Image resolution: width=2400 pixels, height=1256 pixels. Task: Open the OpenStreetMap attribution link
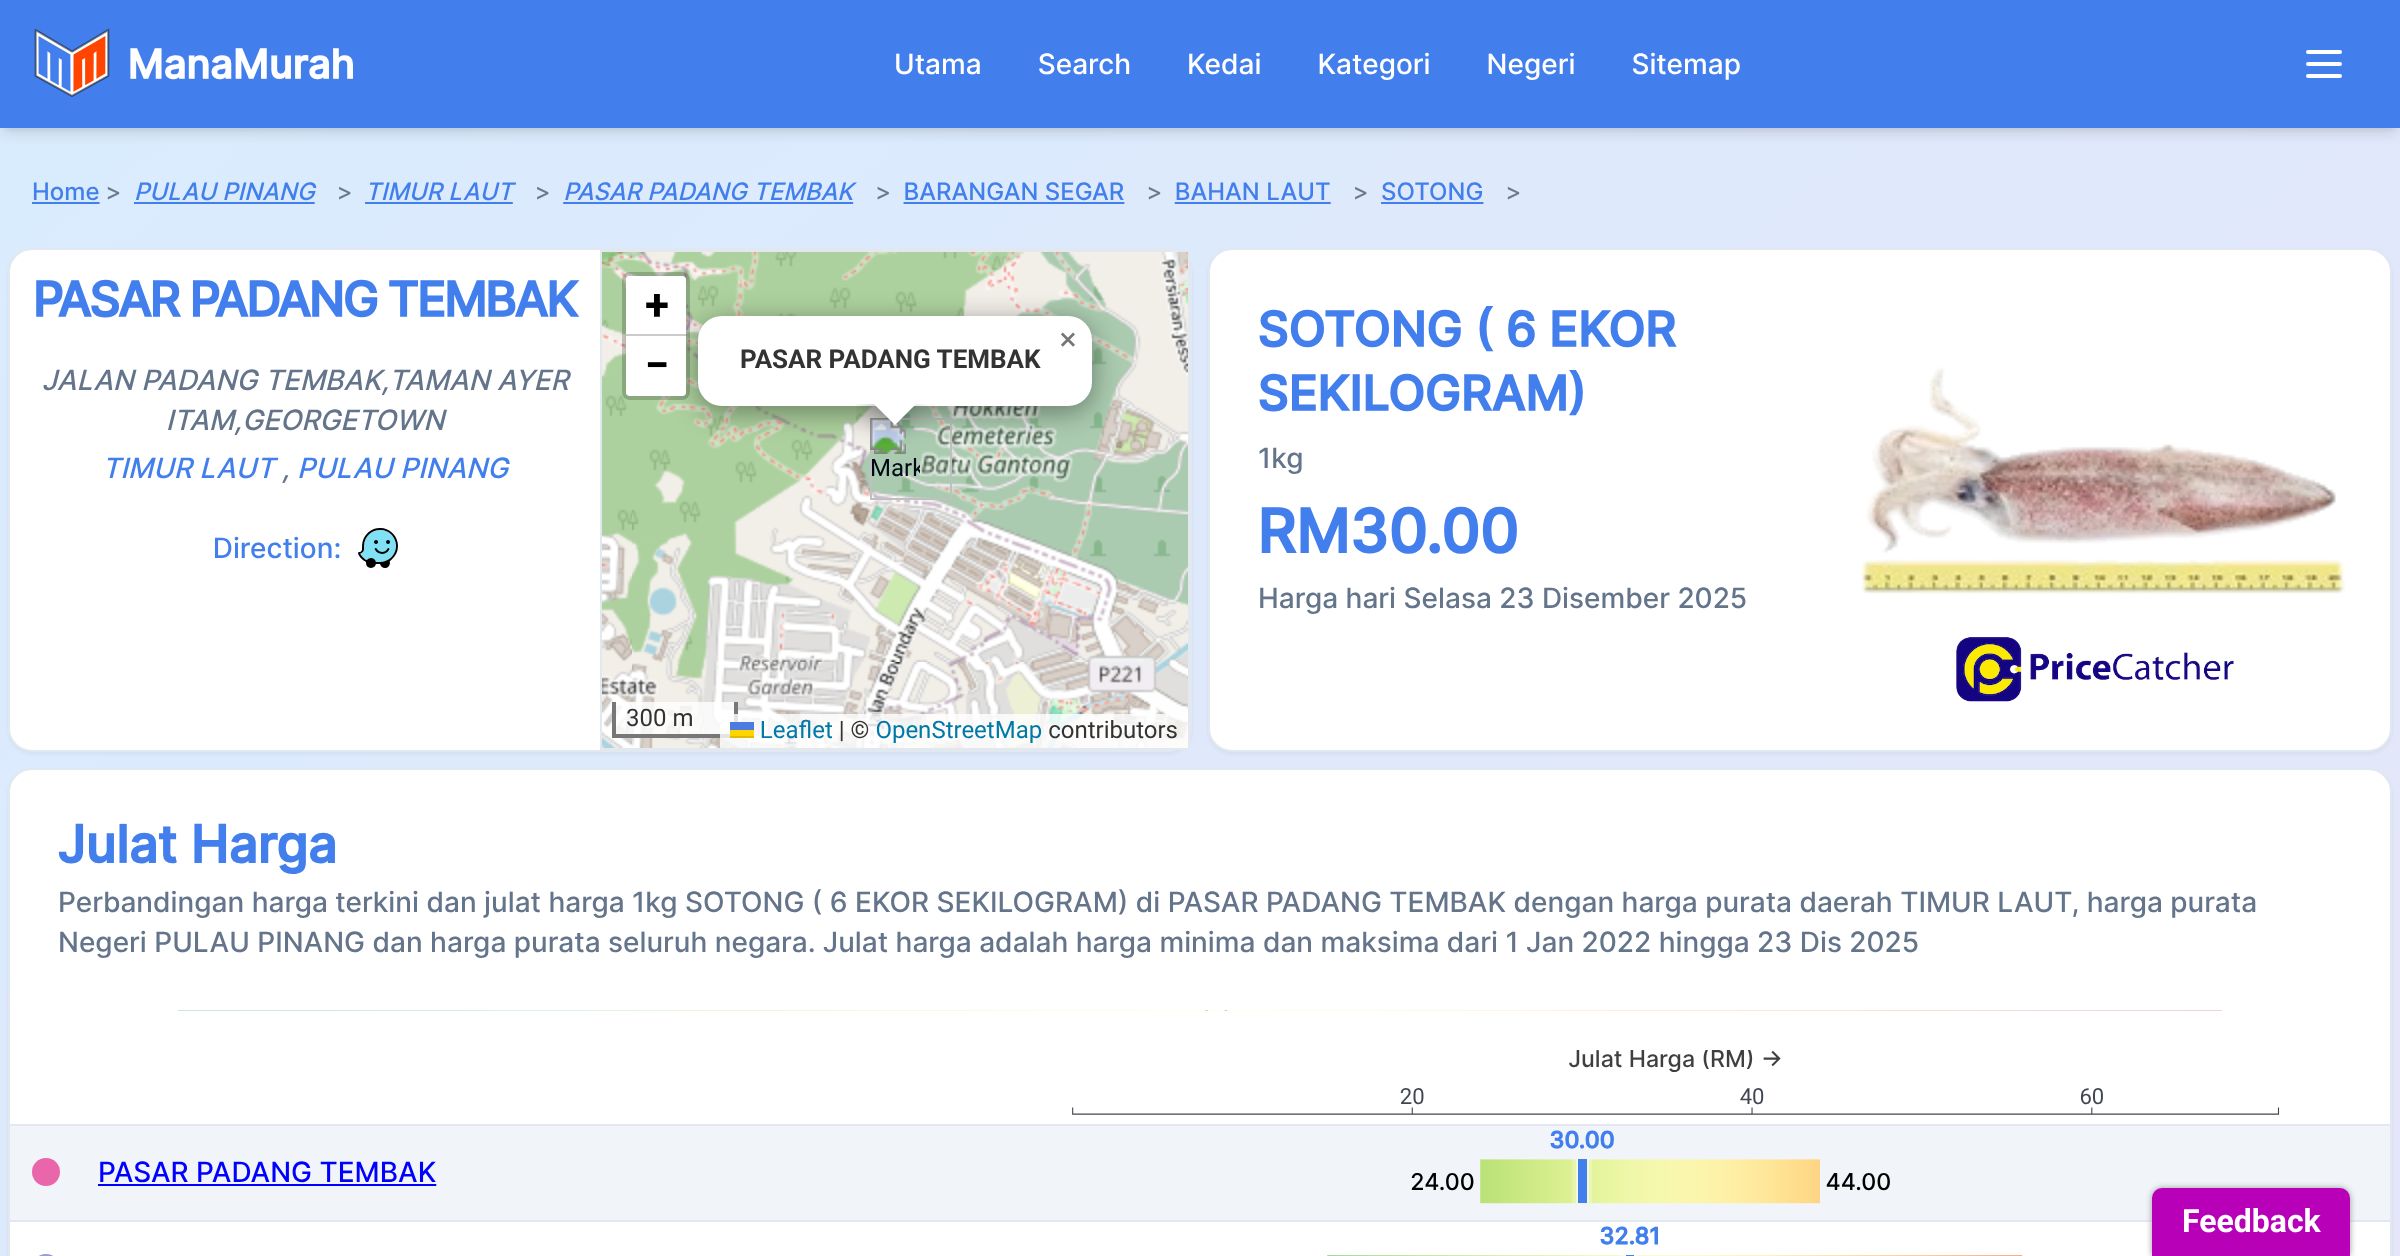coord(957,730)
